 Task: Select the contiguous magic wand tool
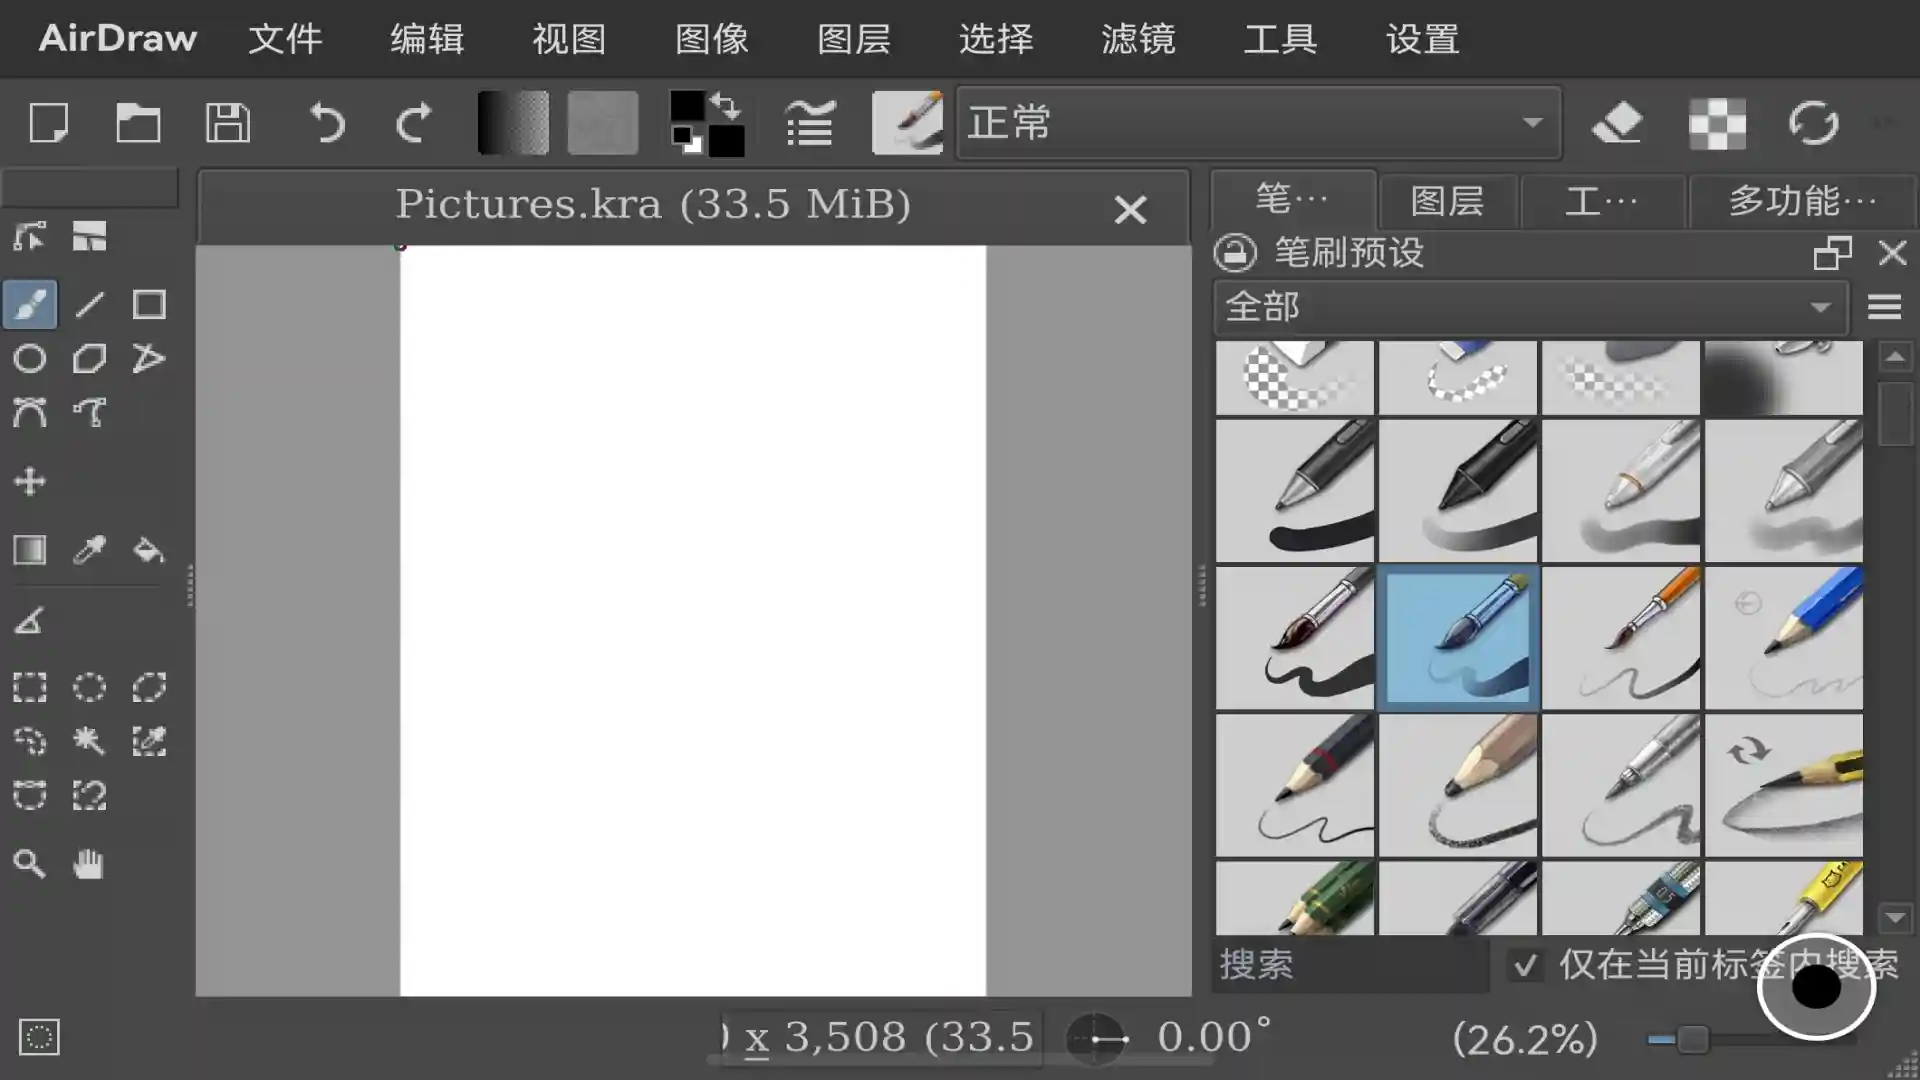[90, 741]
